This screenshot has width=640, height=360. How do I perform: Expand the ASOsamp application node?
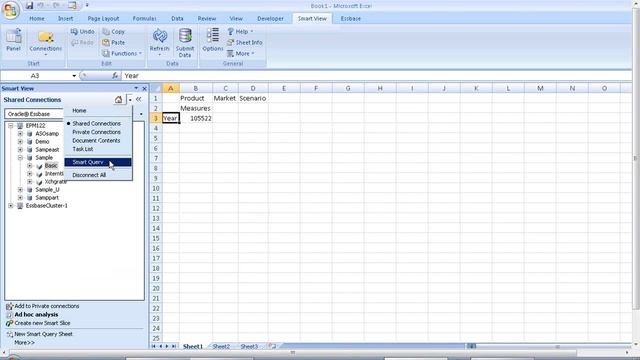20,133
